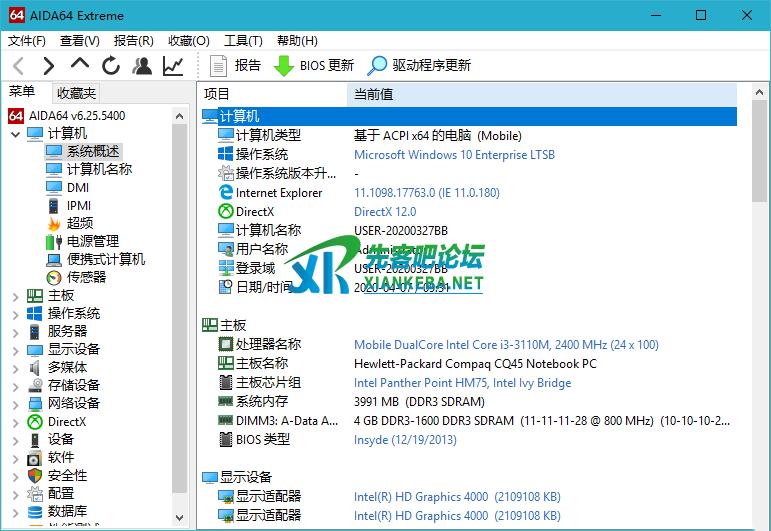Go up one level with Up arrow
The image size is (771, 531).
[80, 65]
